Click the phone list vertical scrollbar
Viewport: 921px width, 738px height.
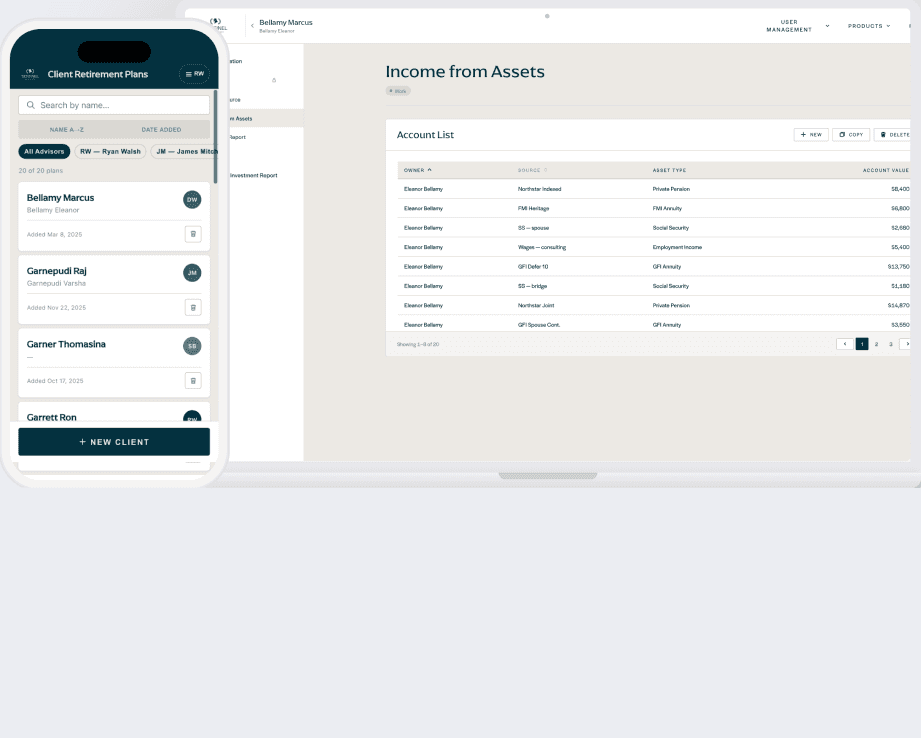point(216,137)
